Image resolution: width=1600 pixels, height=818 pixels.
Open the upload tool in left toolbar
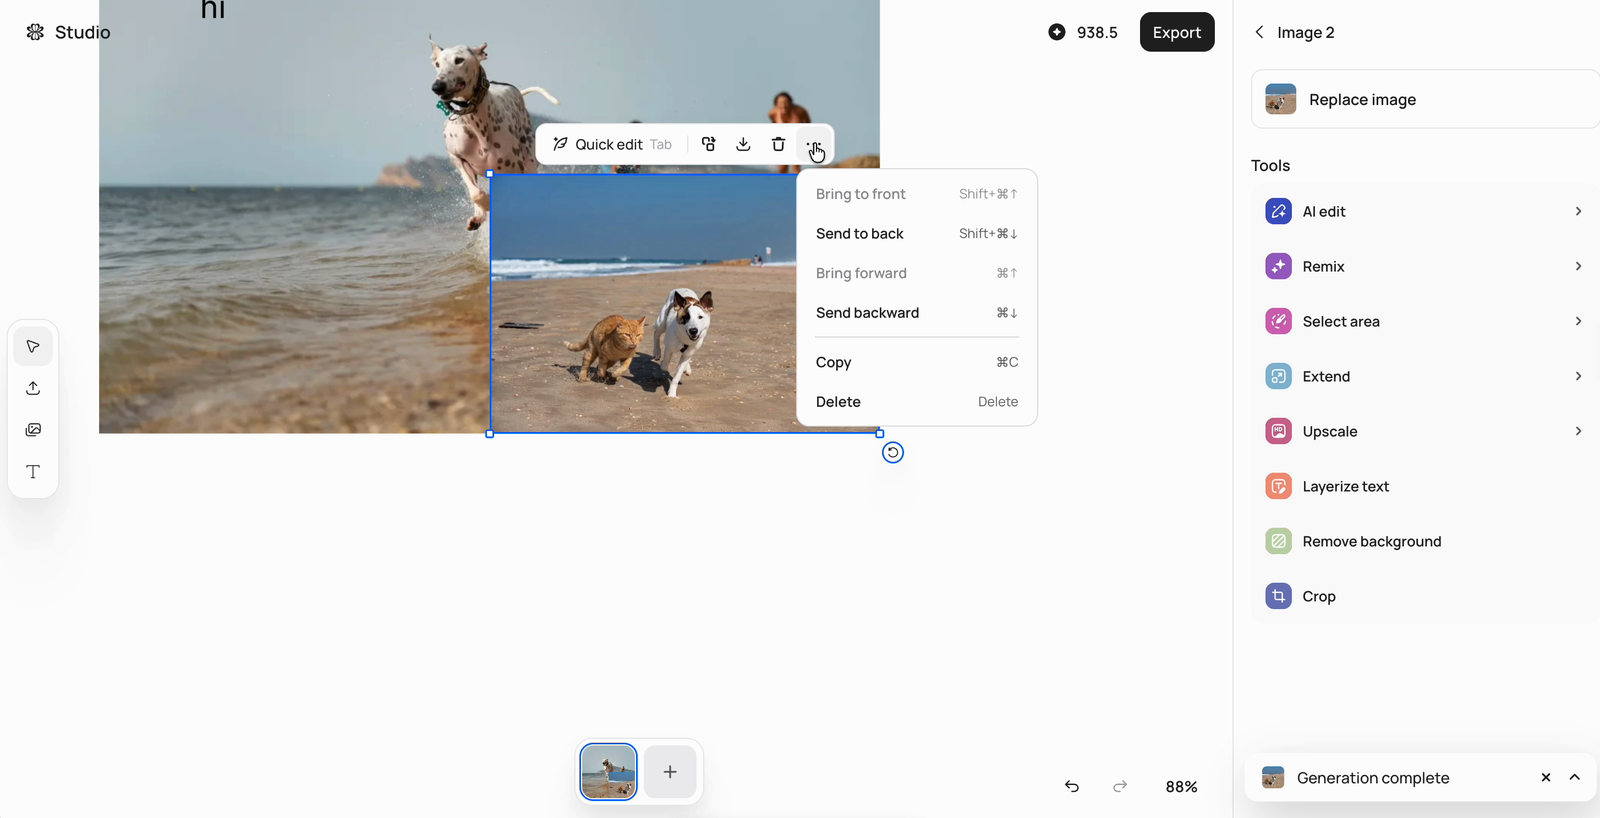tap(33, 388)
